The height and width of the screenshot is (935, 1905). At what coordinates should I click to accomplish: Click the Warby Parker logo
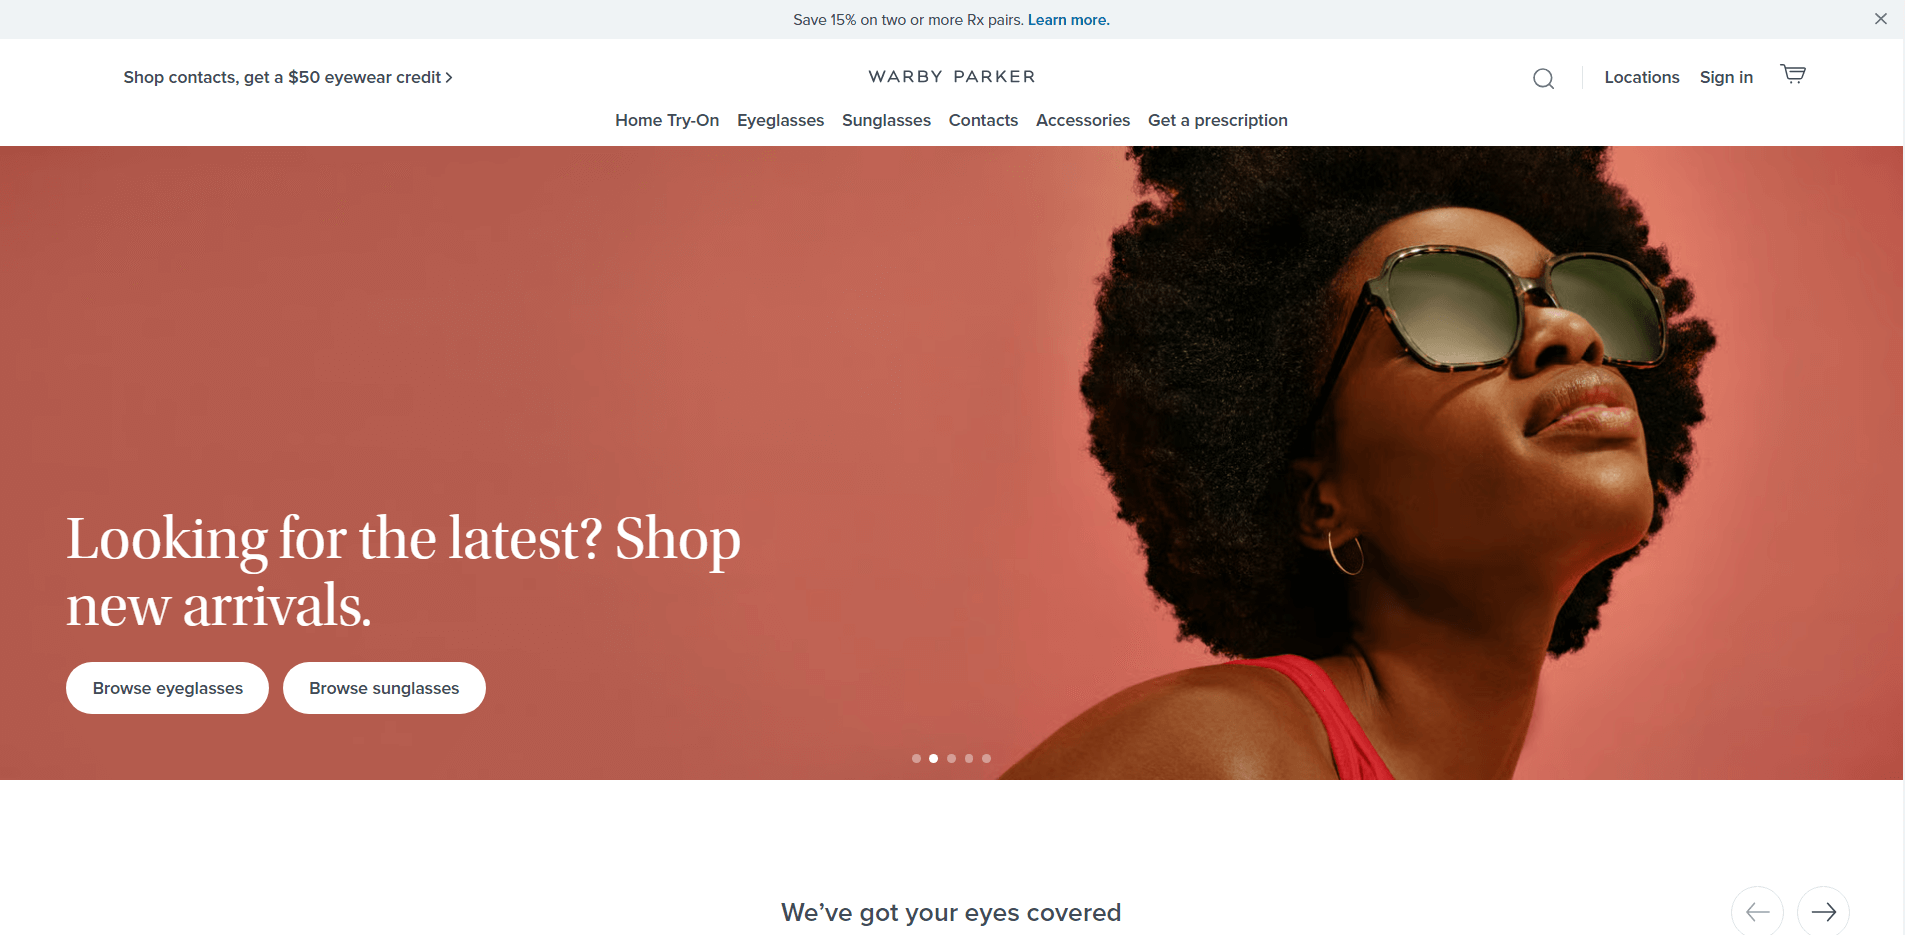952,77
